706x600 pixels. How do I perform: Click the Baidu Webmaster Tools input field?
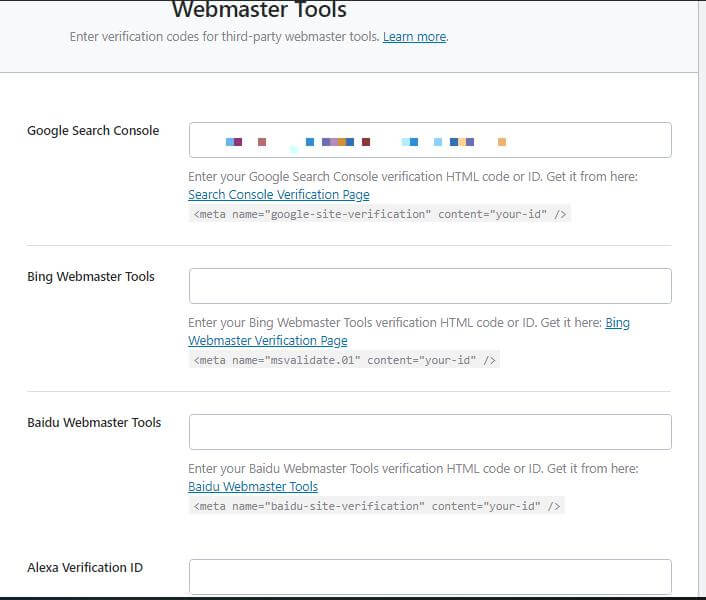tap(430, 432)
